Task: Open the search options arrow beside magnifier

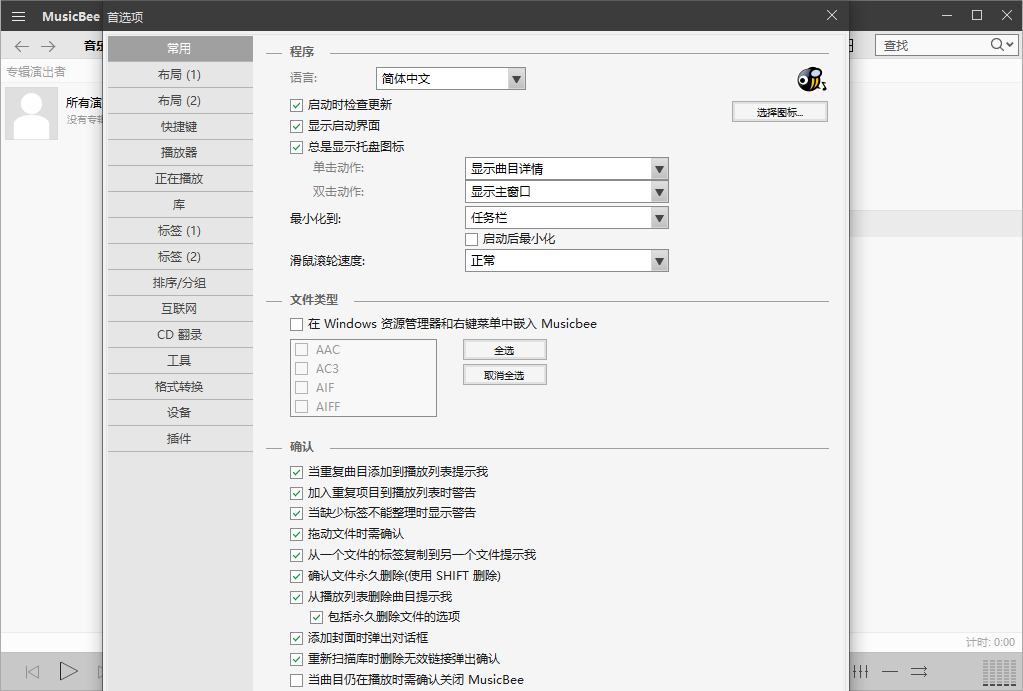Action: [1010, 45]
